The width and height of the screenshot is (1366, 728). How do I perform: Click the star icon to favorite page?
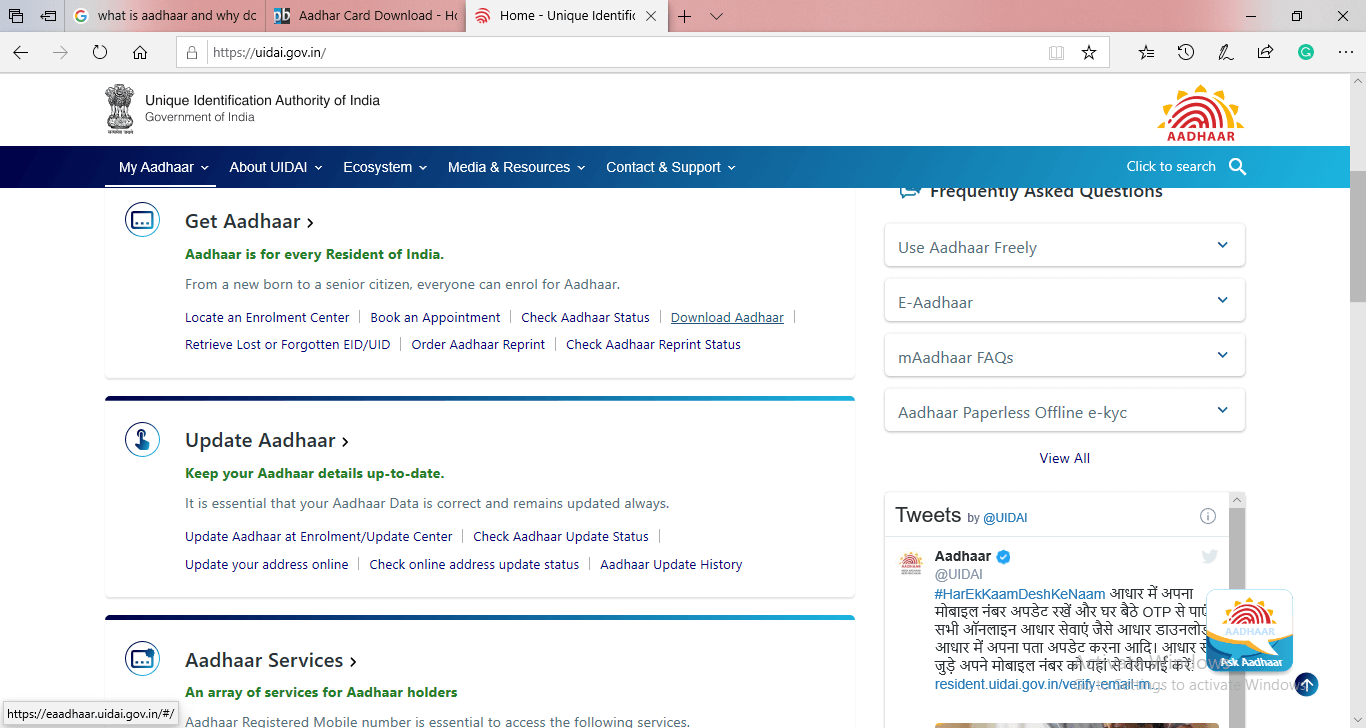click(x=1089, y=53)
